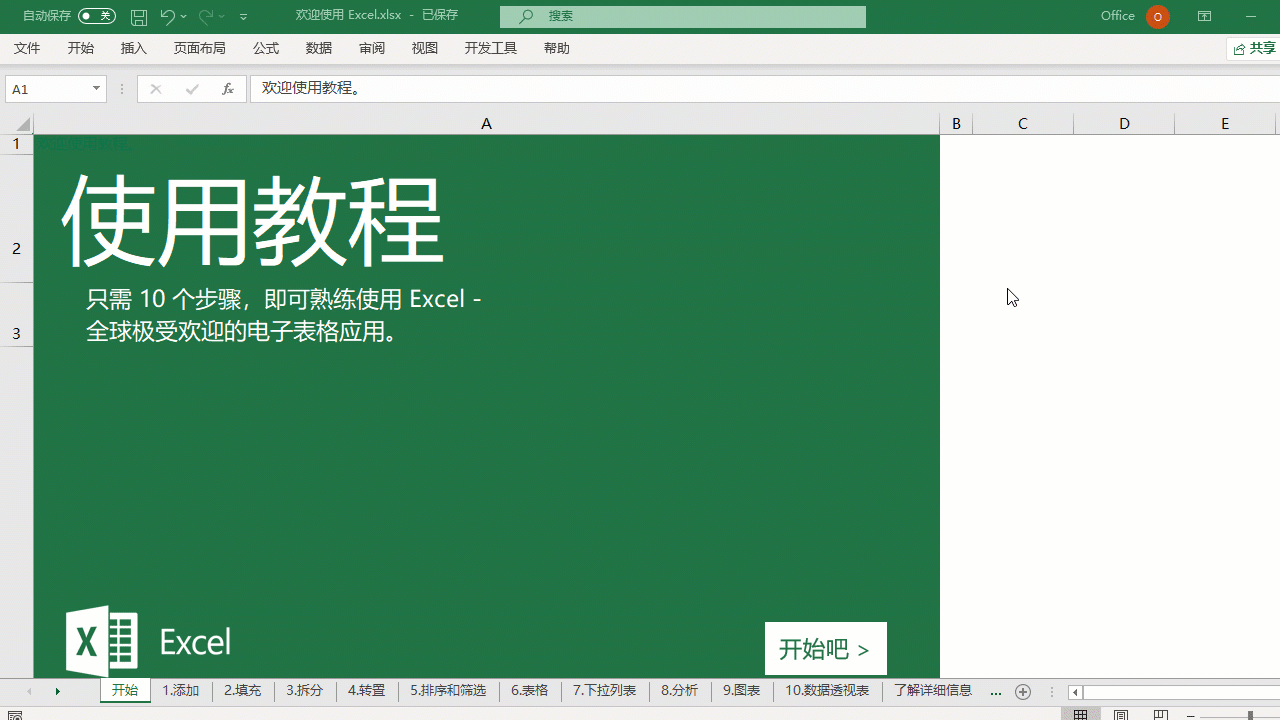Image resolution: width=1280 pixels, height=720 pixels.
Task: Select the 开始 sheet tab
Action: 125,690
